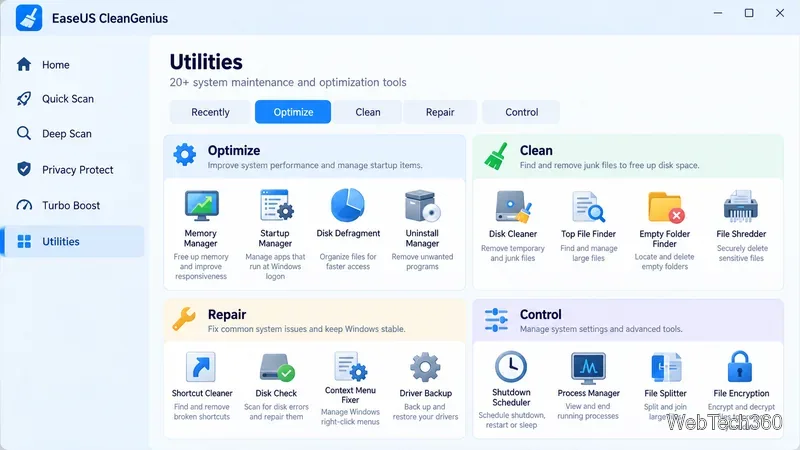Open Empty Folder Finder icon
This screenshot has width=800, height=450.
tap(665, 207)
